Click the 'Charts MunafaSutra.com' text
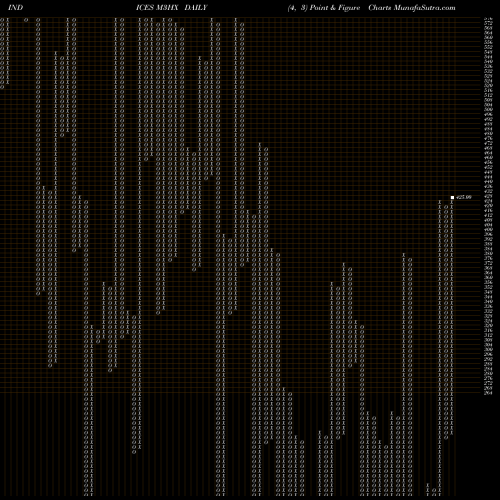The image size is (500, 500). (x=412, y=8)
